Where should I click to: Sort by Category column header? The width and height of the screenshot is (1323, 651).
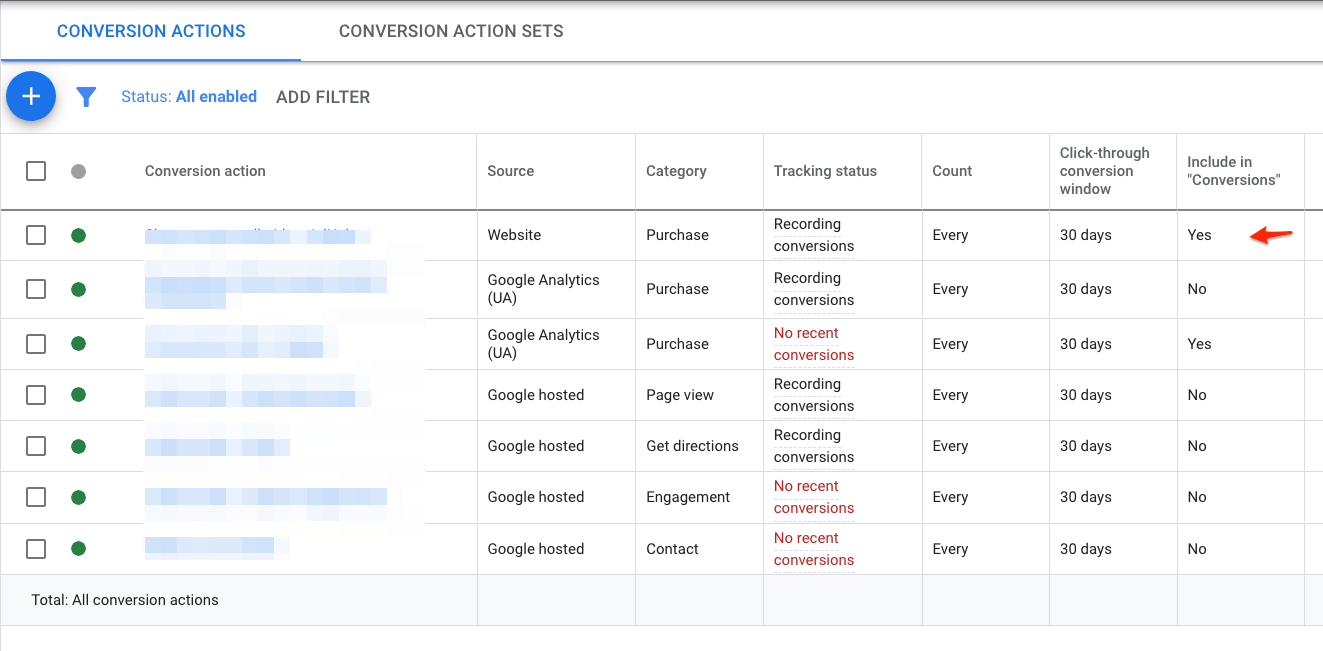[677, 171]
